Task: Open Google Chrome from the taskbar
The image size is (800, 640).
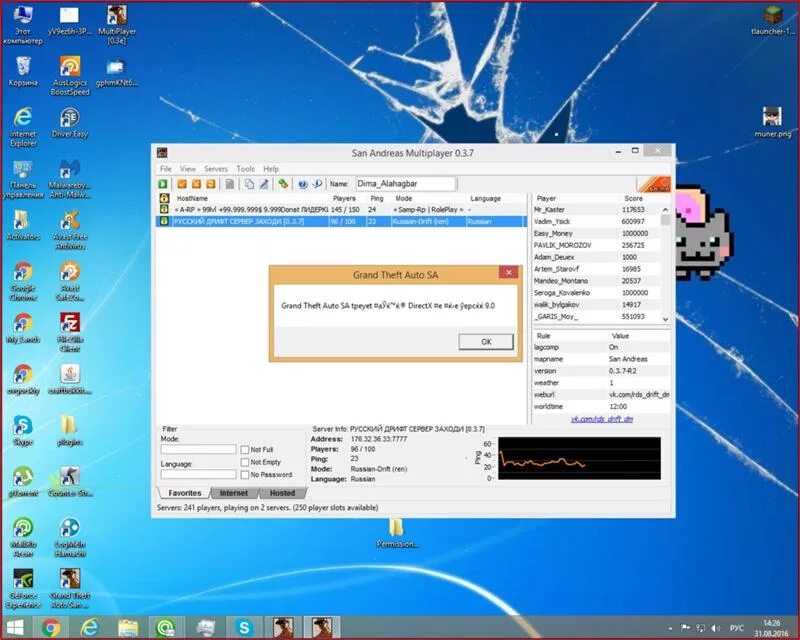Action: [x=51, y=627]
